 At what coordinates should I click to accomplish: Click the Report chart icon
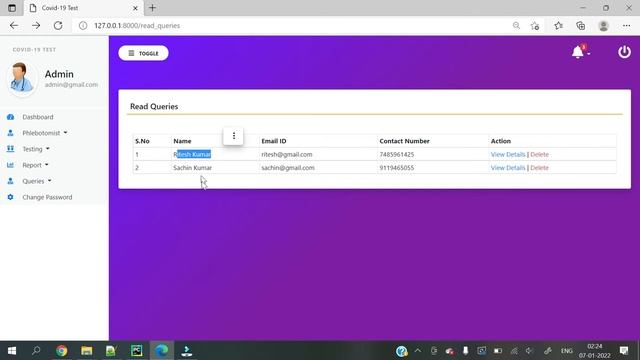click(11, 165)
